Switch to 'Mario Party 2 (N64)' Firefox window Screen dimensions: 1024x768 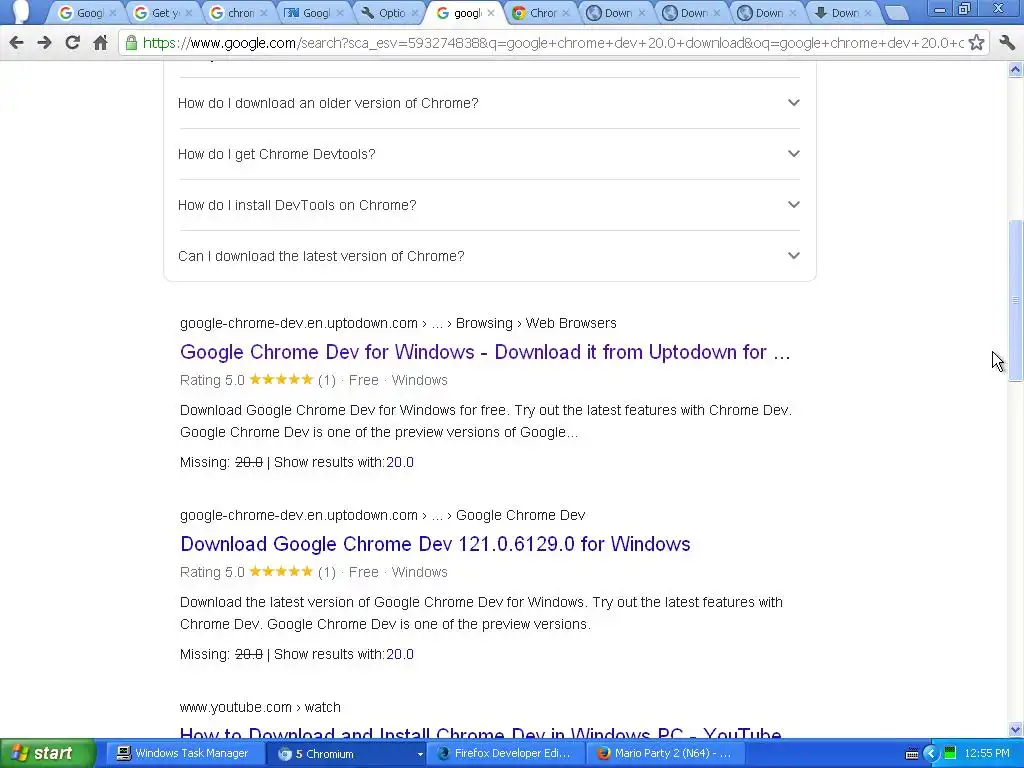pos(664,754)
